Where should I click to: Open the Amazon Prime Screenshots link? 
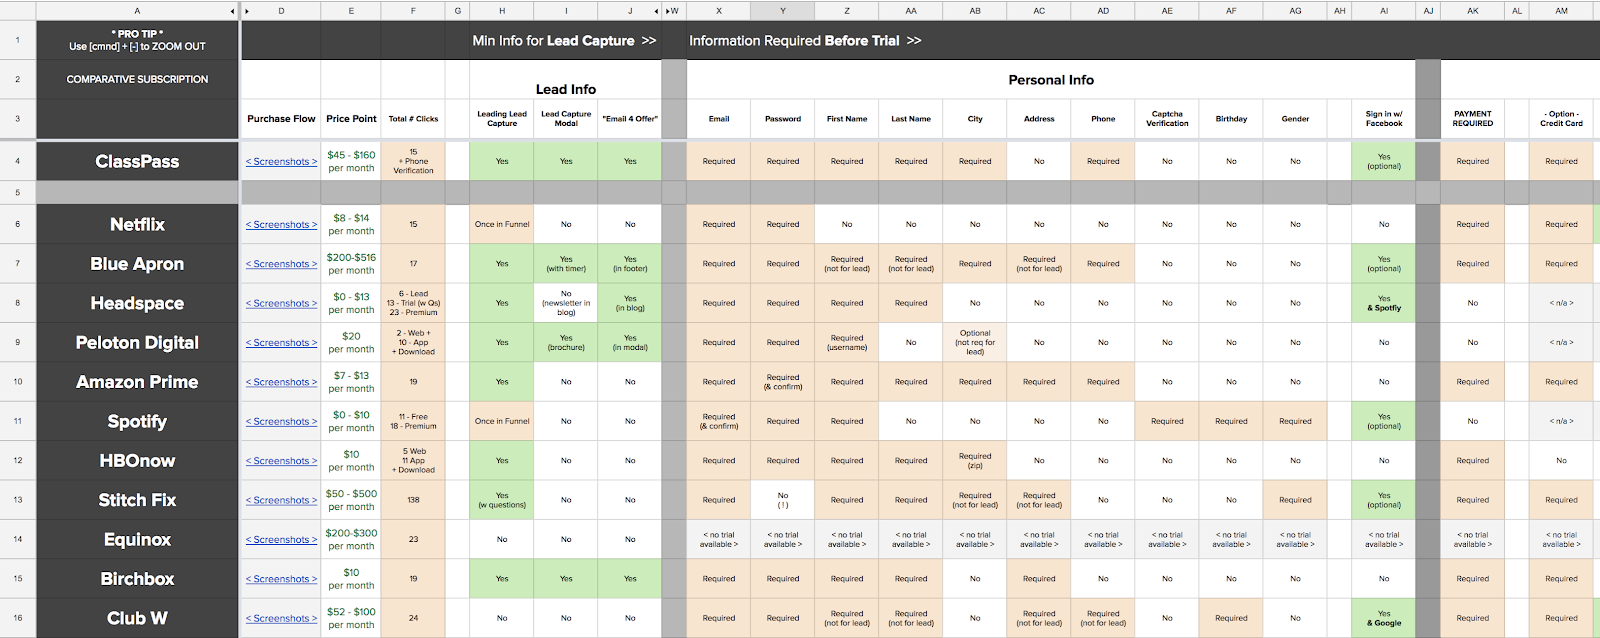[281, 382]
